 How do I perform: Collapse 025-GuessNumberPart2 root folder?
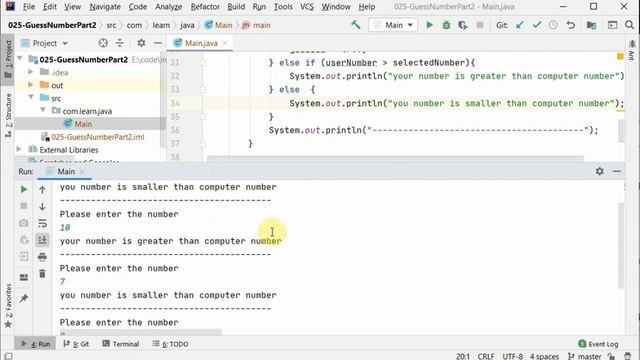click(20, 59)
